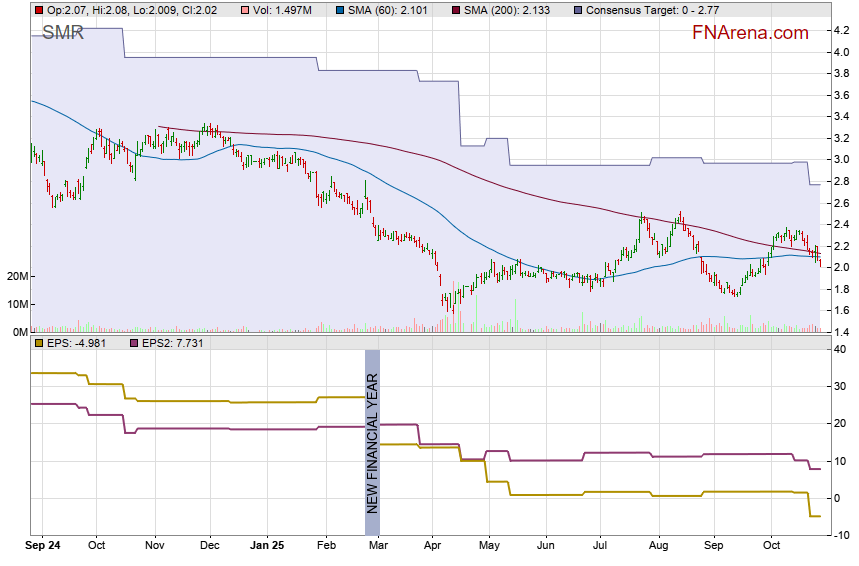Click the SMR ticker symbol label
Screen dimensions: 859x566
click(x=63, y=34)
